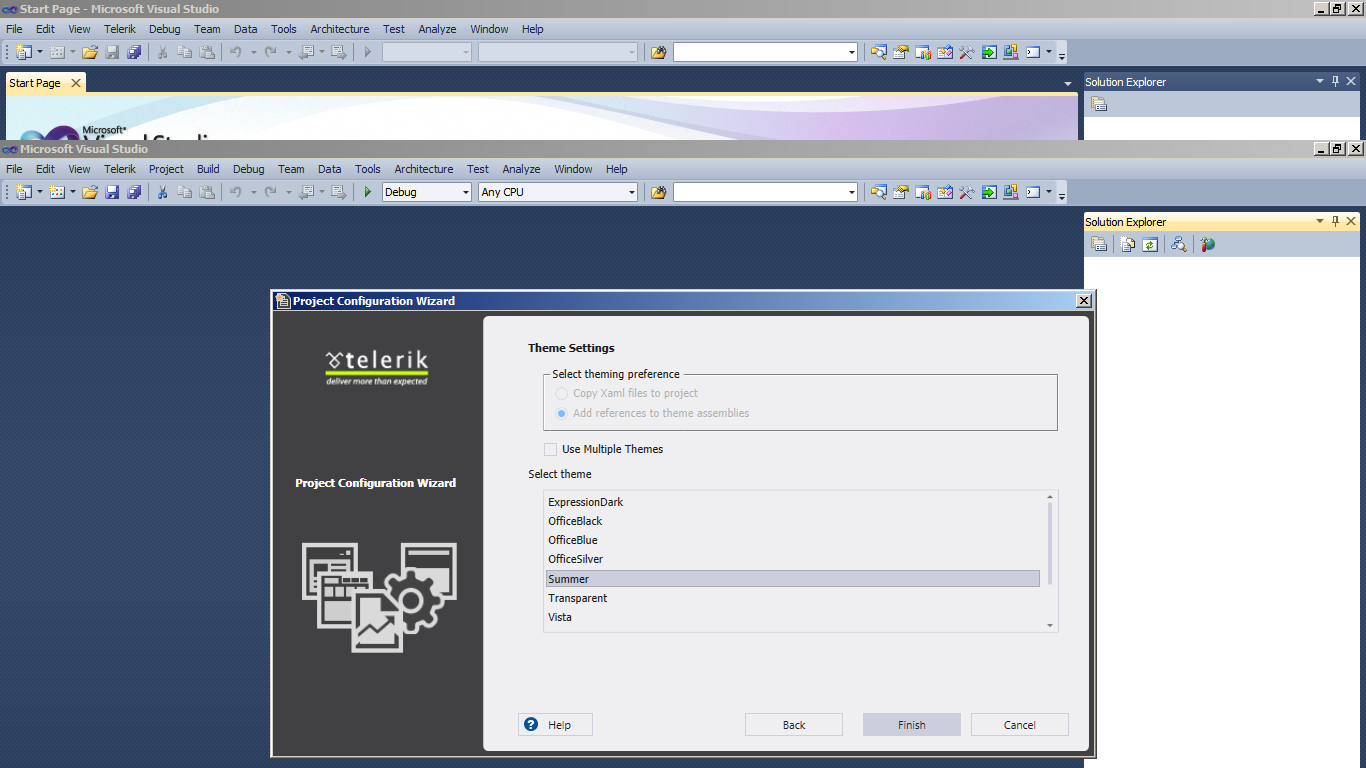This screenshot has height=768, width=1366.
Task: Open Analyze menu in Start Page window
Action: click(x=437, y=29)
